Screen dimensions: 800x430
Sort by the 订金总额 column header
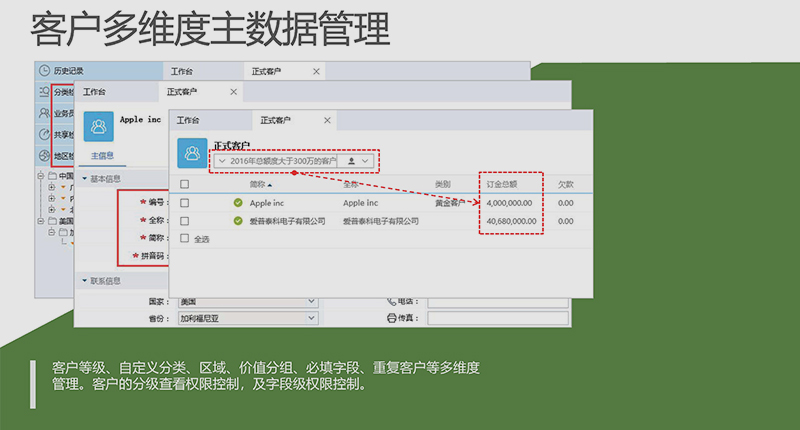coord(502,184)
